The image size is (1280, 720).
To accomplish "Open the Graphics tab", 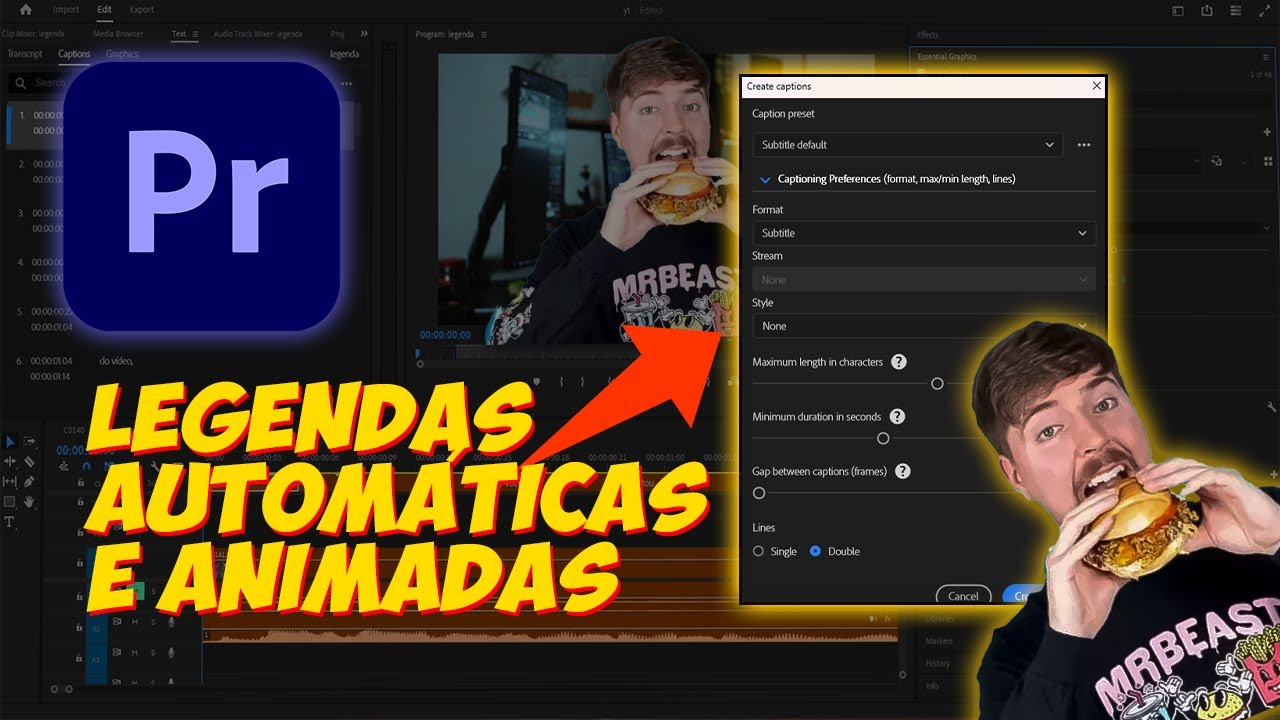I will (122, 54).
